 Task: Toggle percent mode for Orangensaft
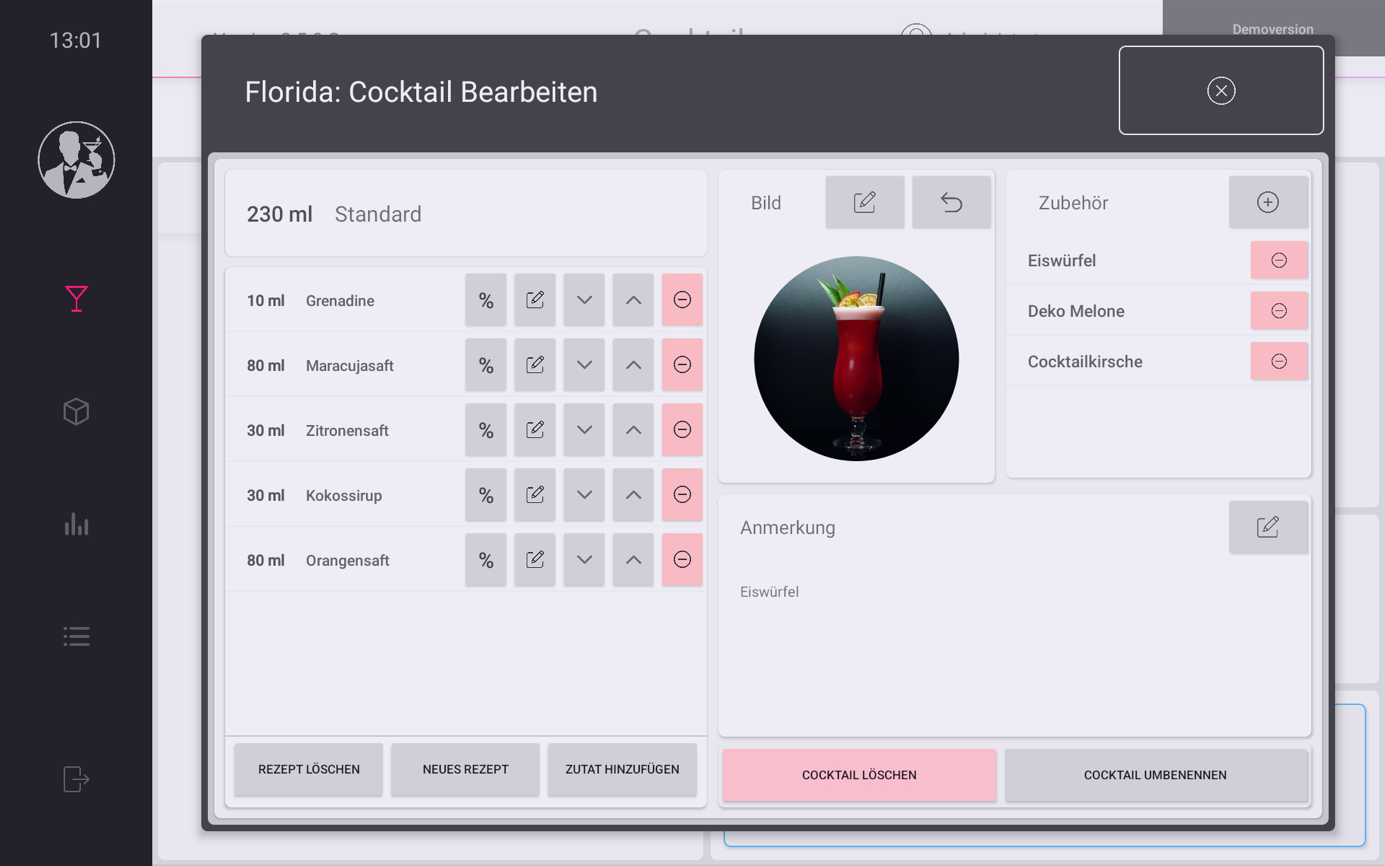(486, 560)
